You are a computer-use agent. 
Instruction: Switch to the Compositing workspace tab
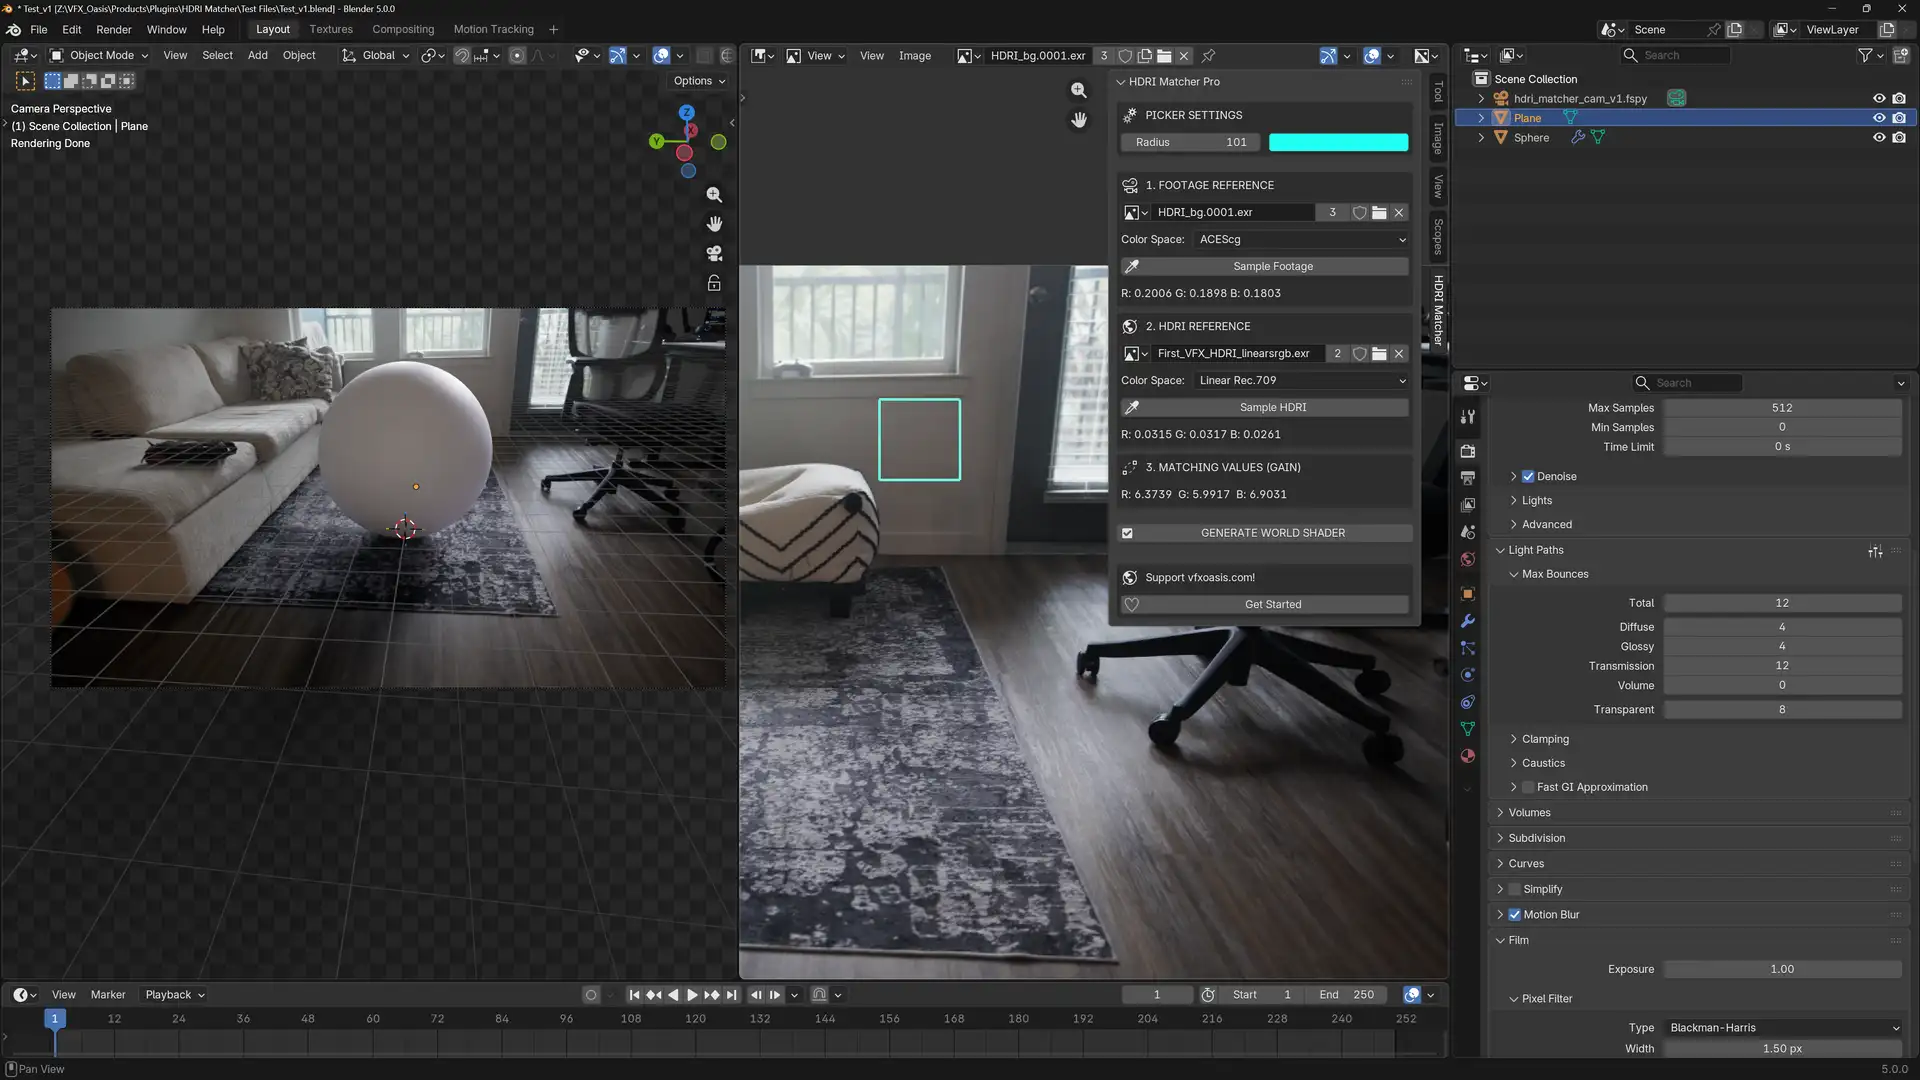pyautogui.click(x=403, y=29)
